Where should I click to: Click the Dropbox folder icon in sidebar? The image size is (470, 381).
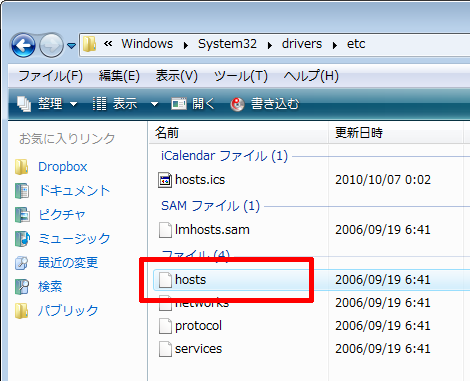point(22,167)
